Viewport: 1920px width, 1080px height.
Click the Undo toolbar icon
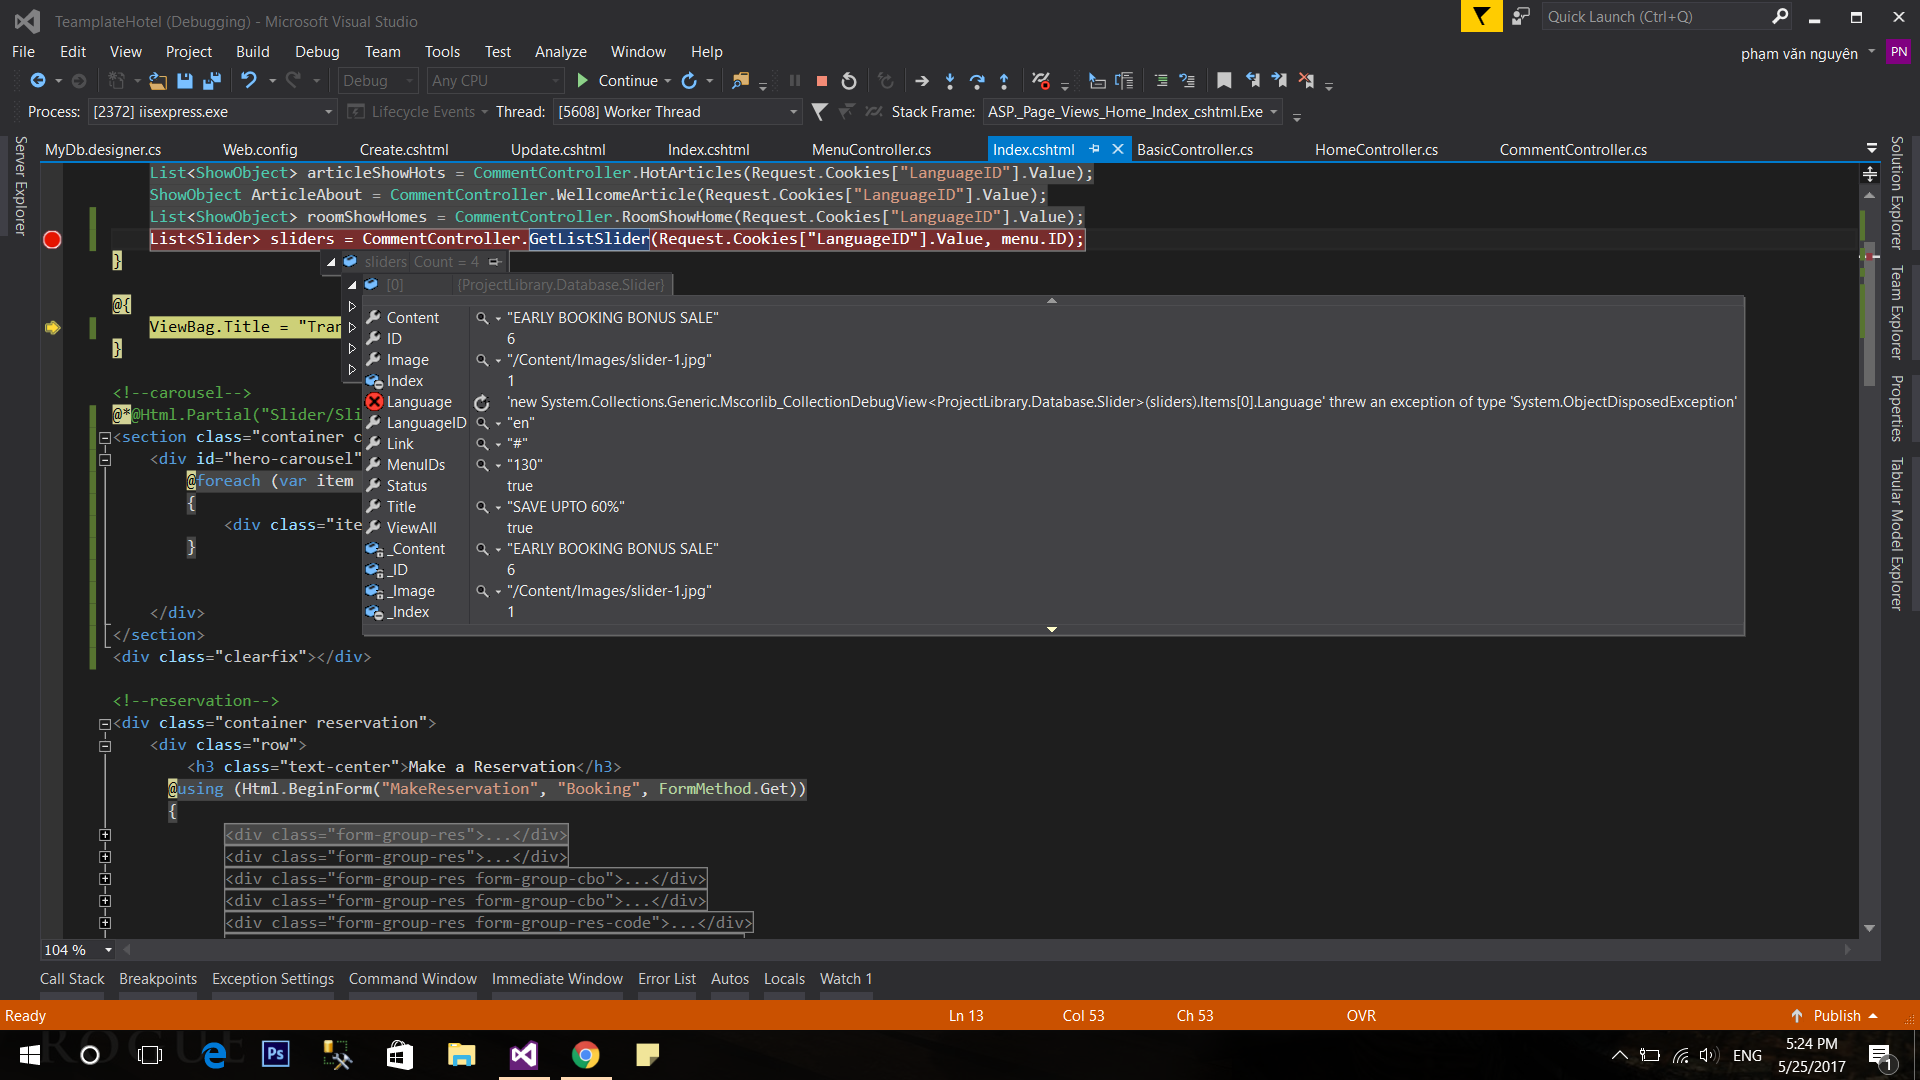(249, 81)
